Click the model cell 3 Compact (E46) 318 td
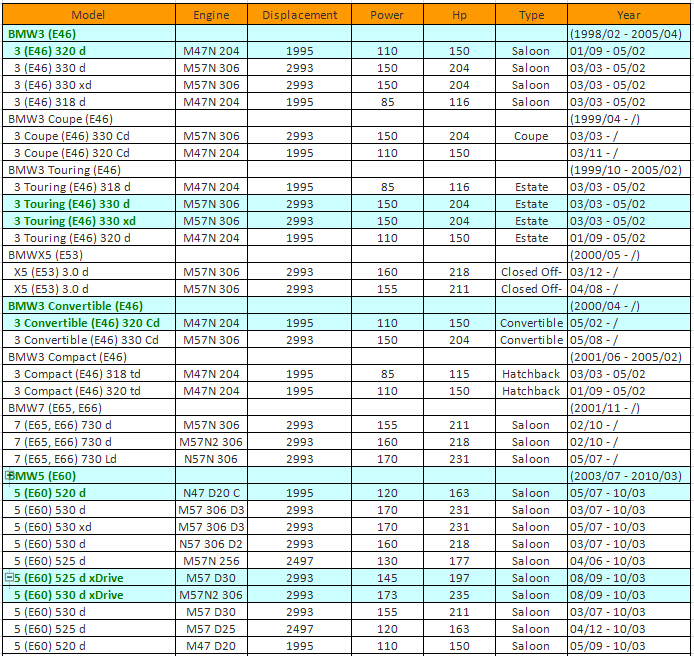The image size is (694, 656). [89, 374]
